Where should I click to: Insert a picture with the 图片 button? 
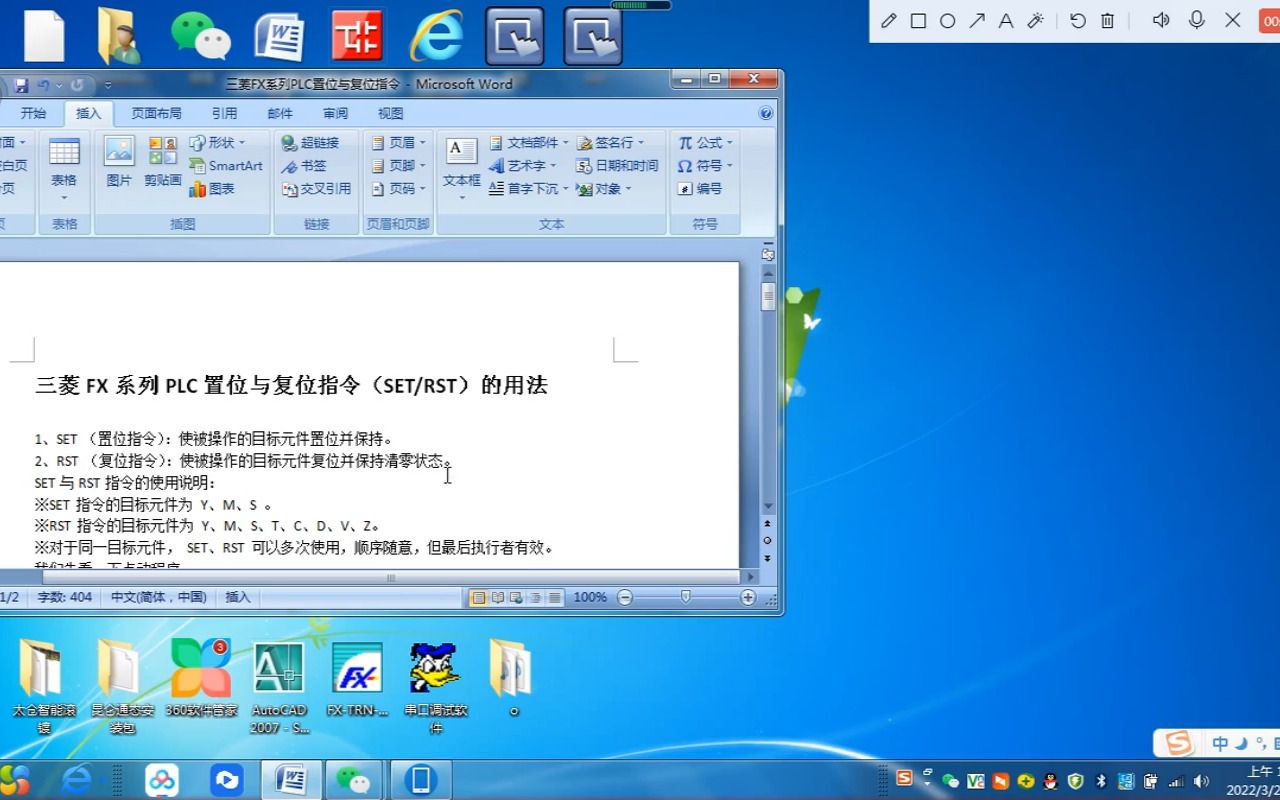[x=119, y=162]
